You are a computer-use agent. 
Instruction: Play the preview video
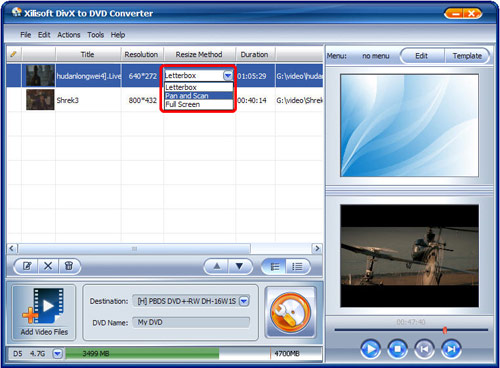(370, 349)
